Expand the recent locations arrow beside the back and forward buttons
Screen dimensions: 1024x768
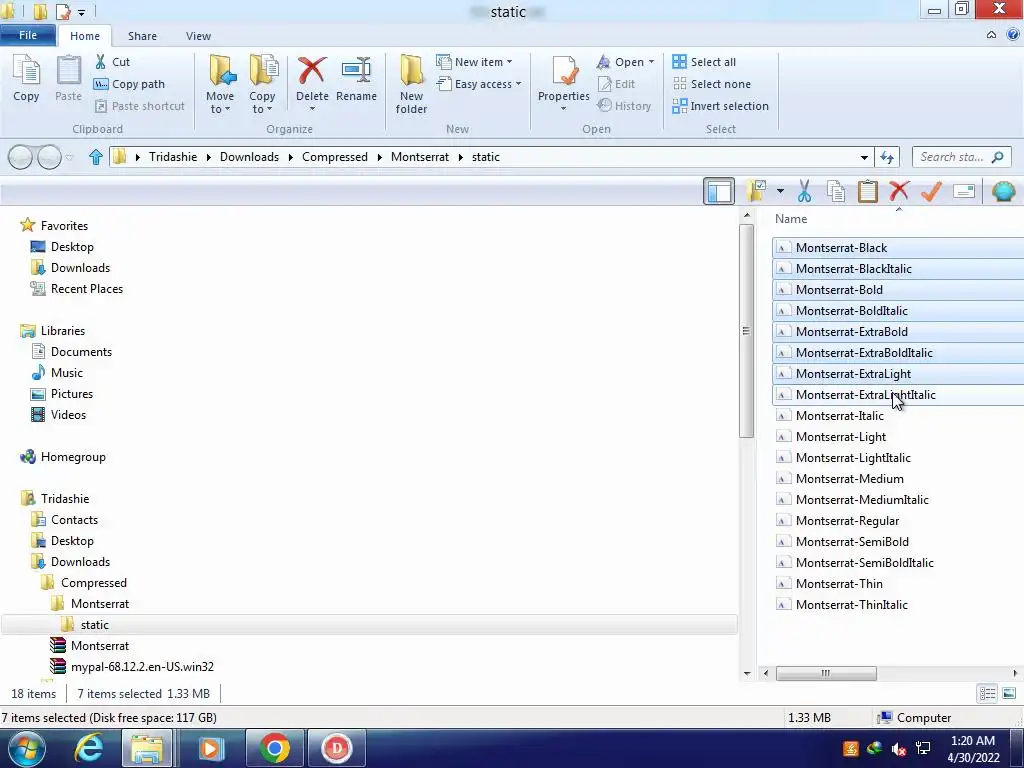[x=70, y=157]
